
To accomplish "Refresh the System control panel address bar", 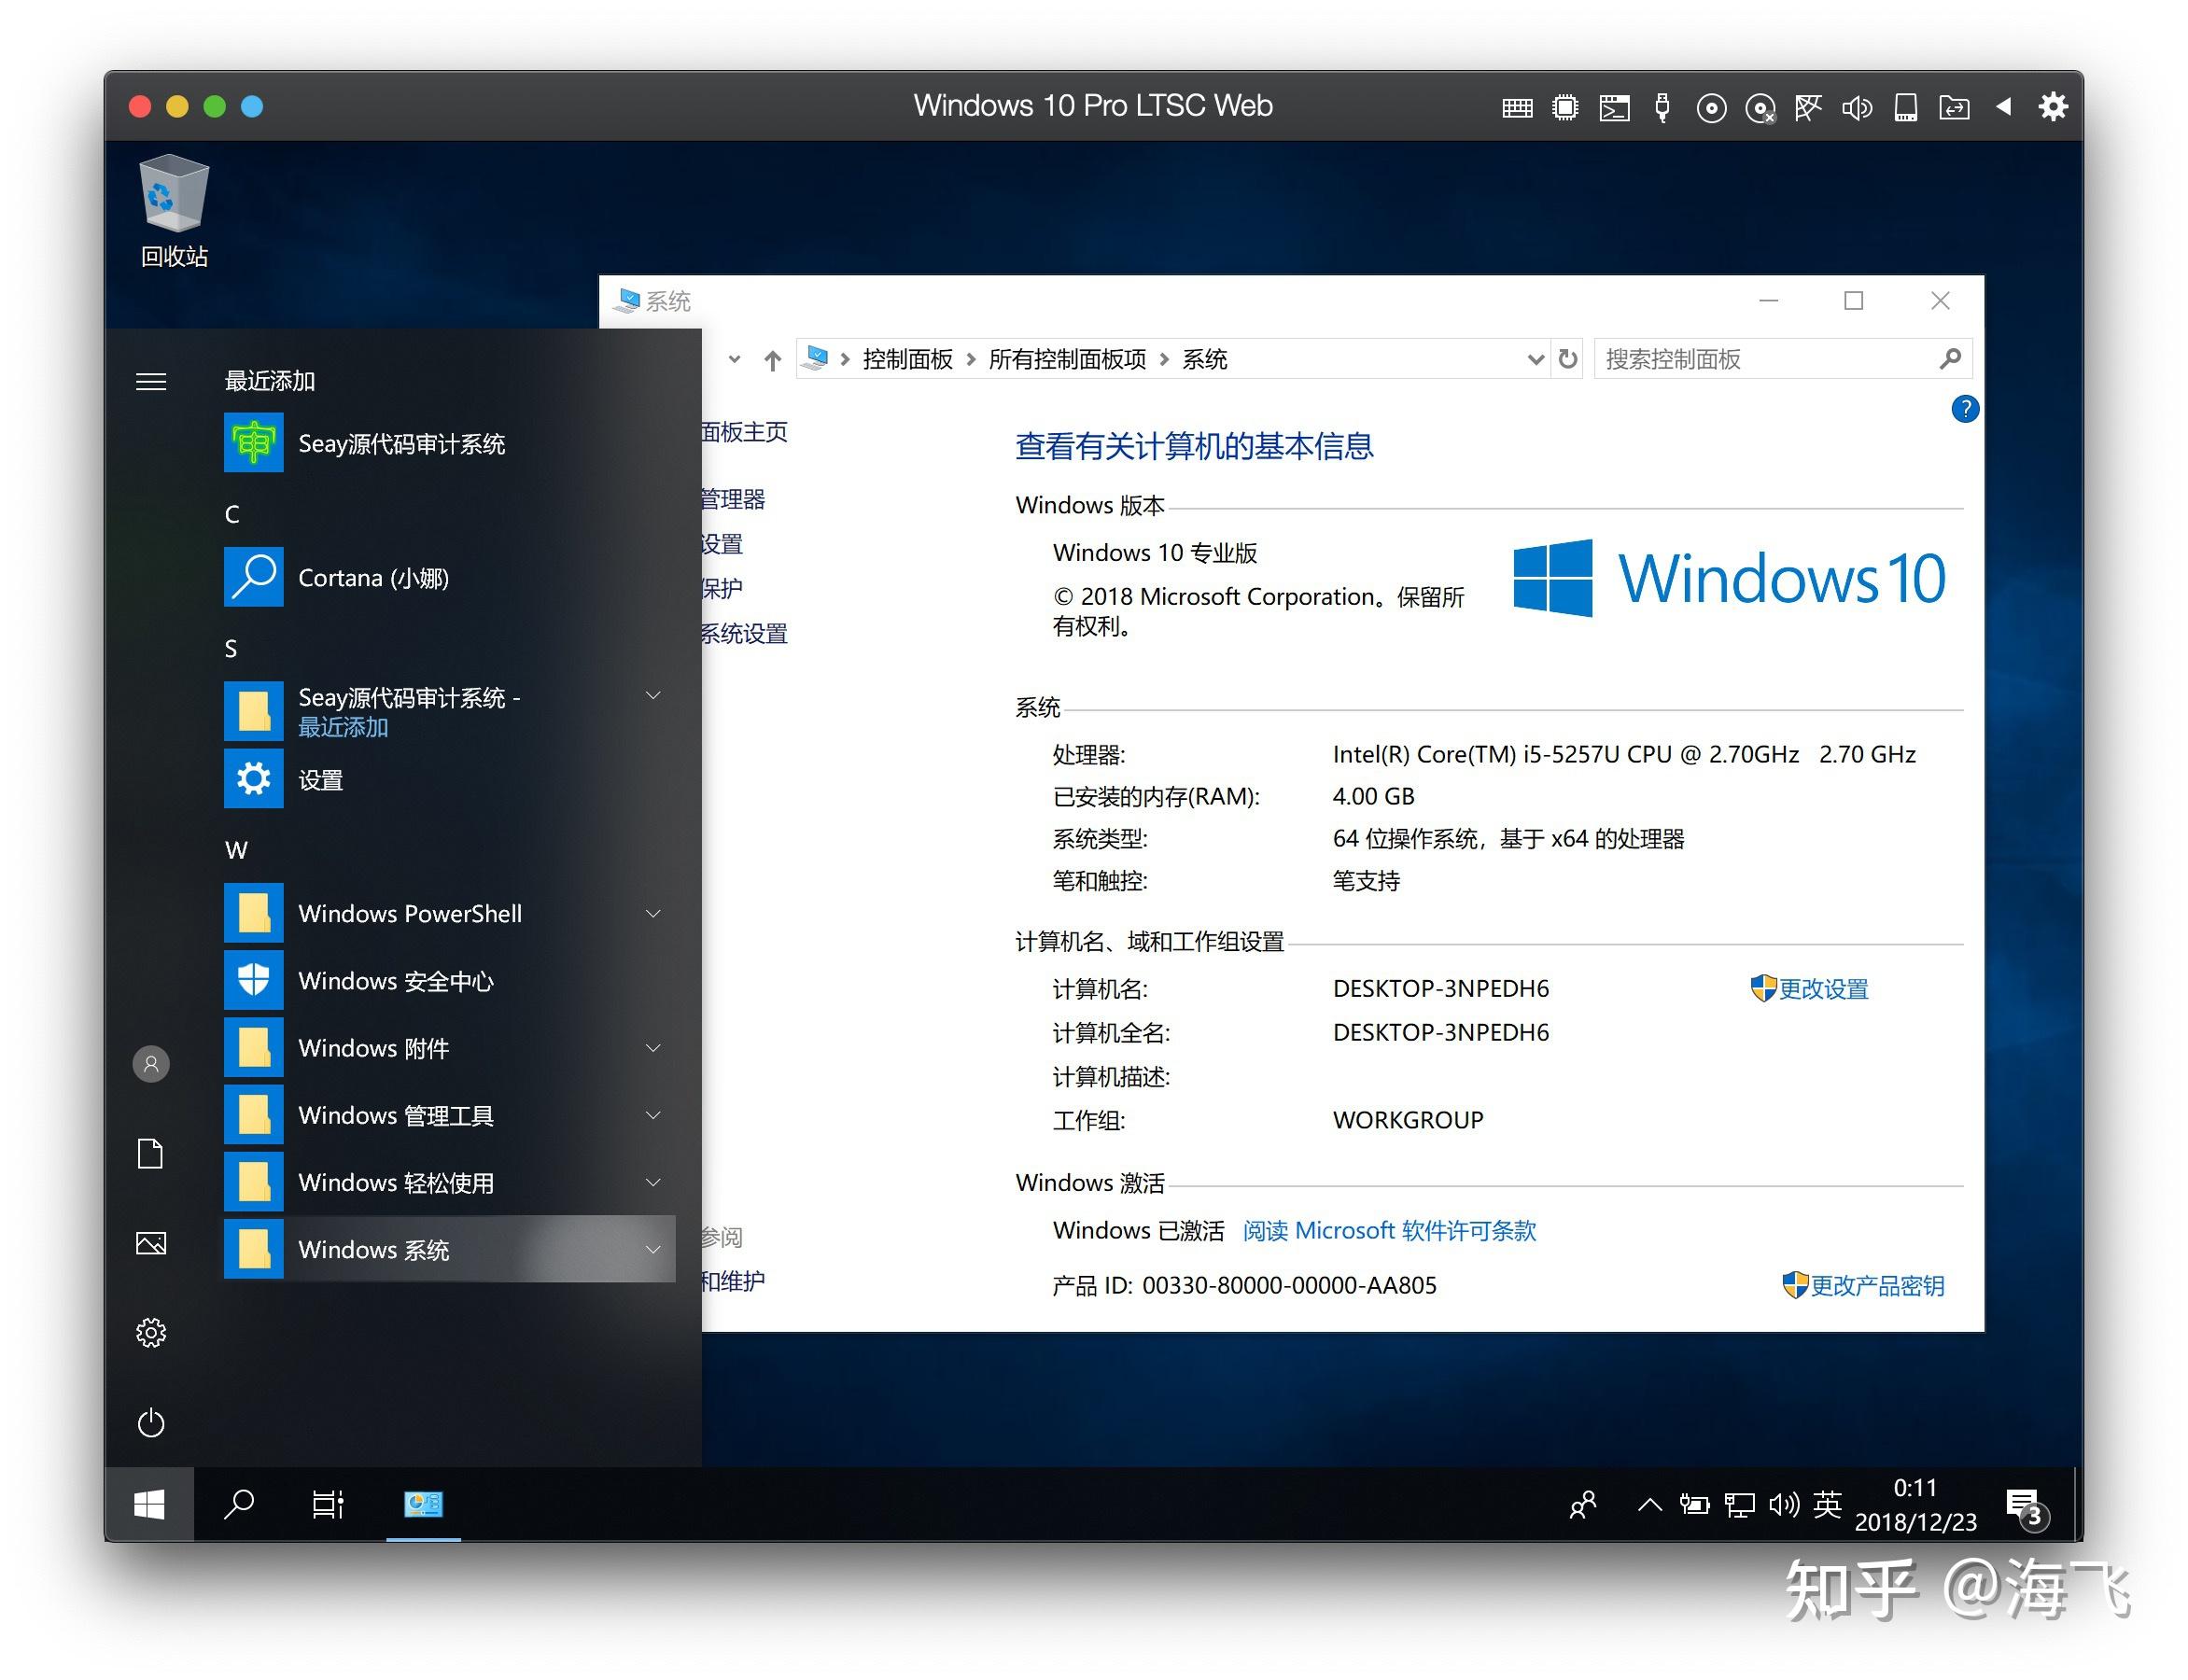I will pyautogui.click(x=1567, y=358).
